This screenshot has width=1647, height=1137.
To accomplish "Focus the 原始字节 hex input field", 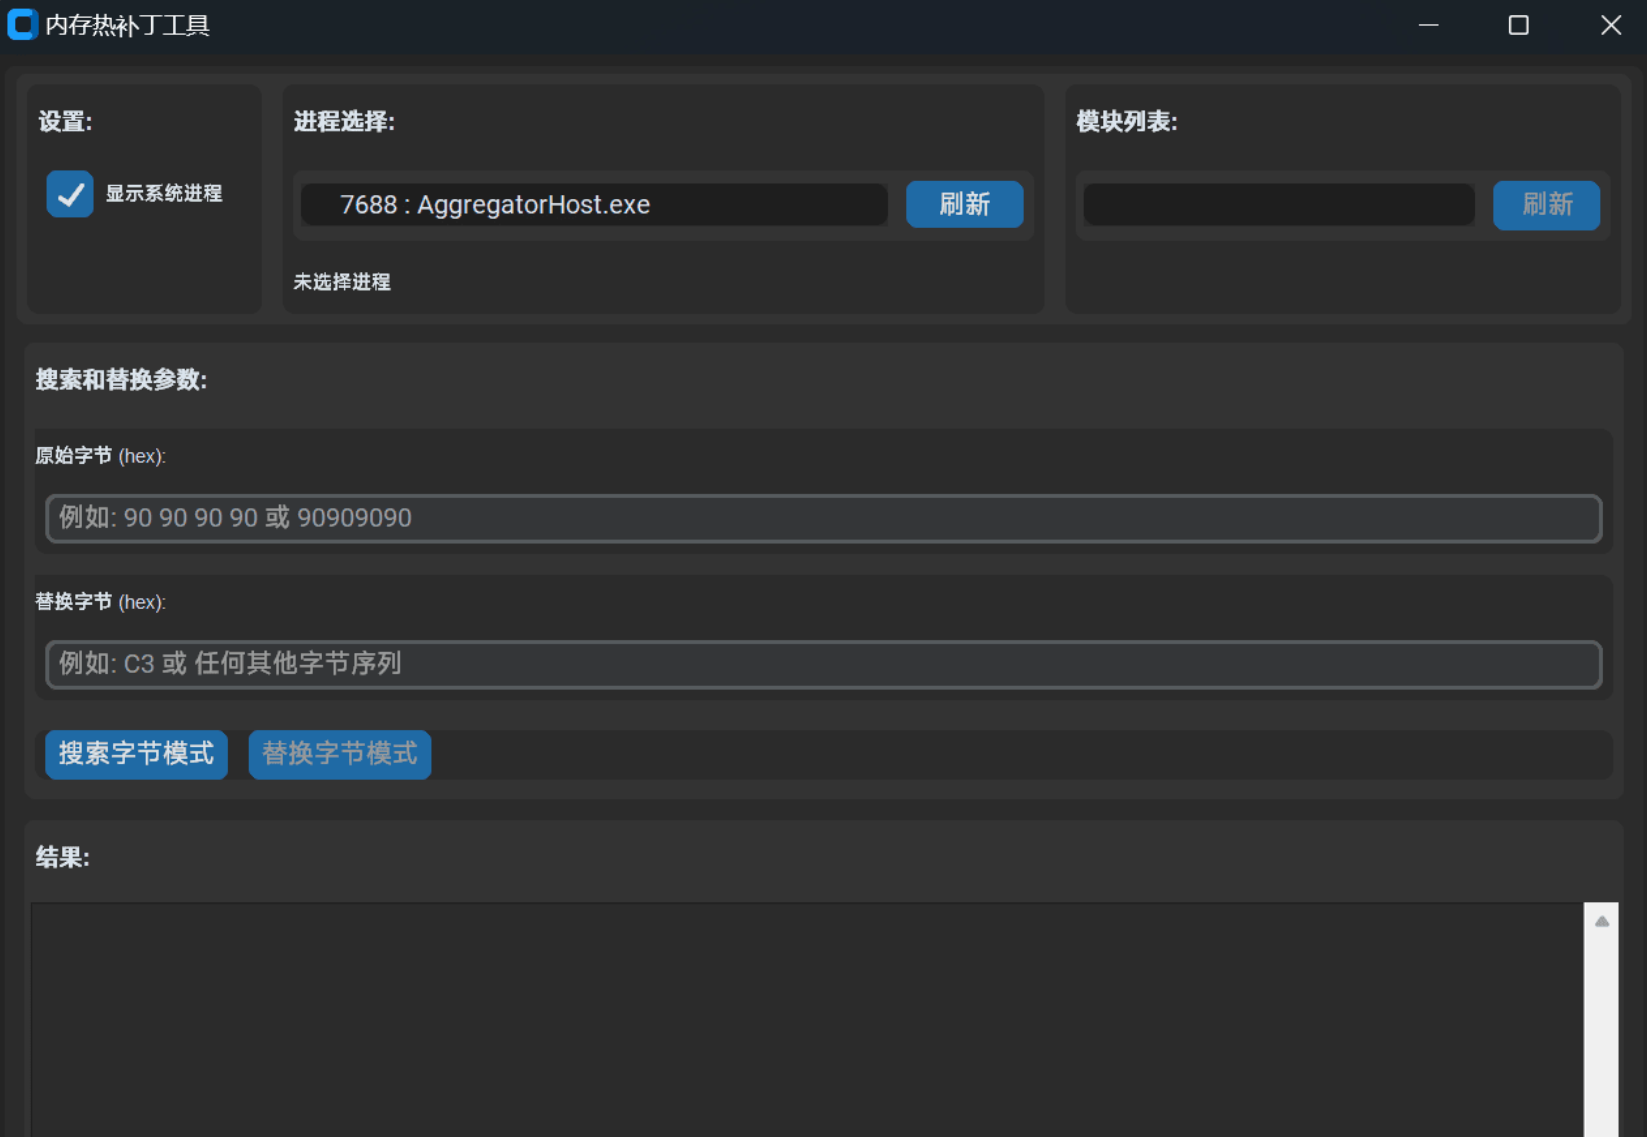I will [823, 518].
